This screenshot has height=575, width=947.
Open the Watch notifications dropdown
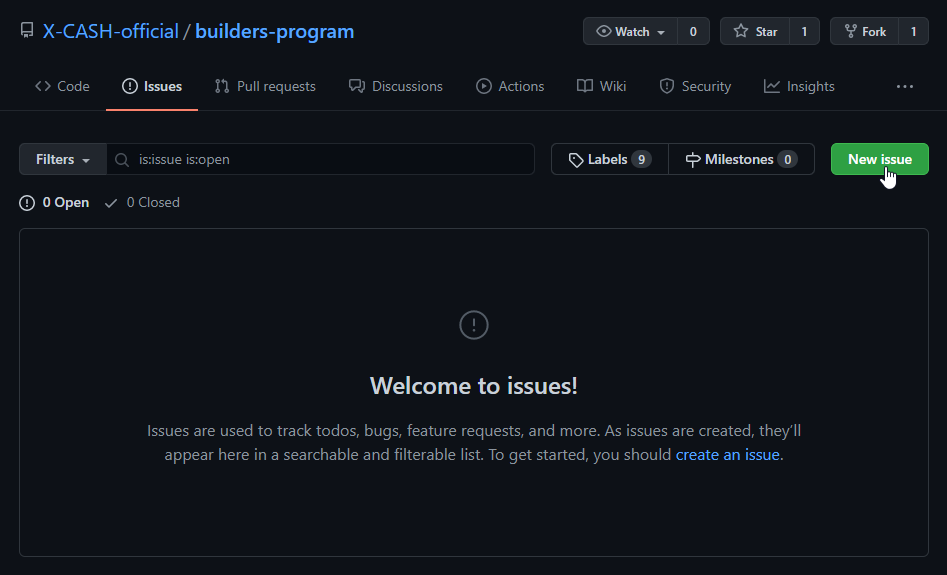631,31
